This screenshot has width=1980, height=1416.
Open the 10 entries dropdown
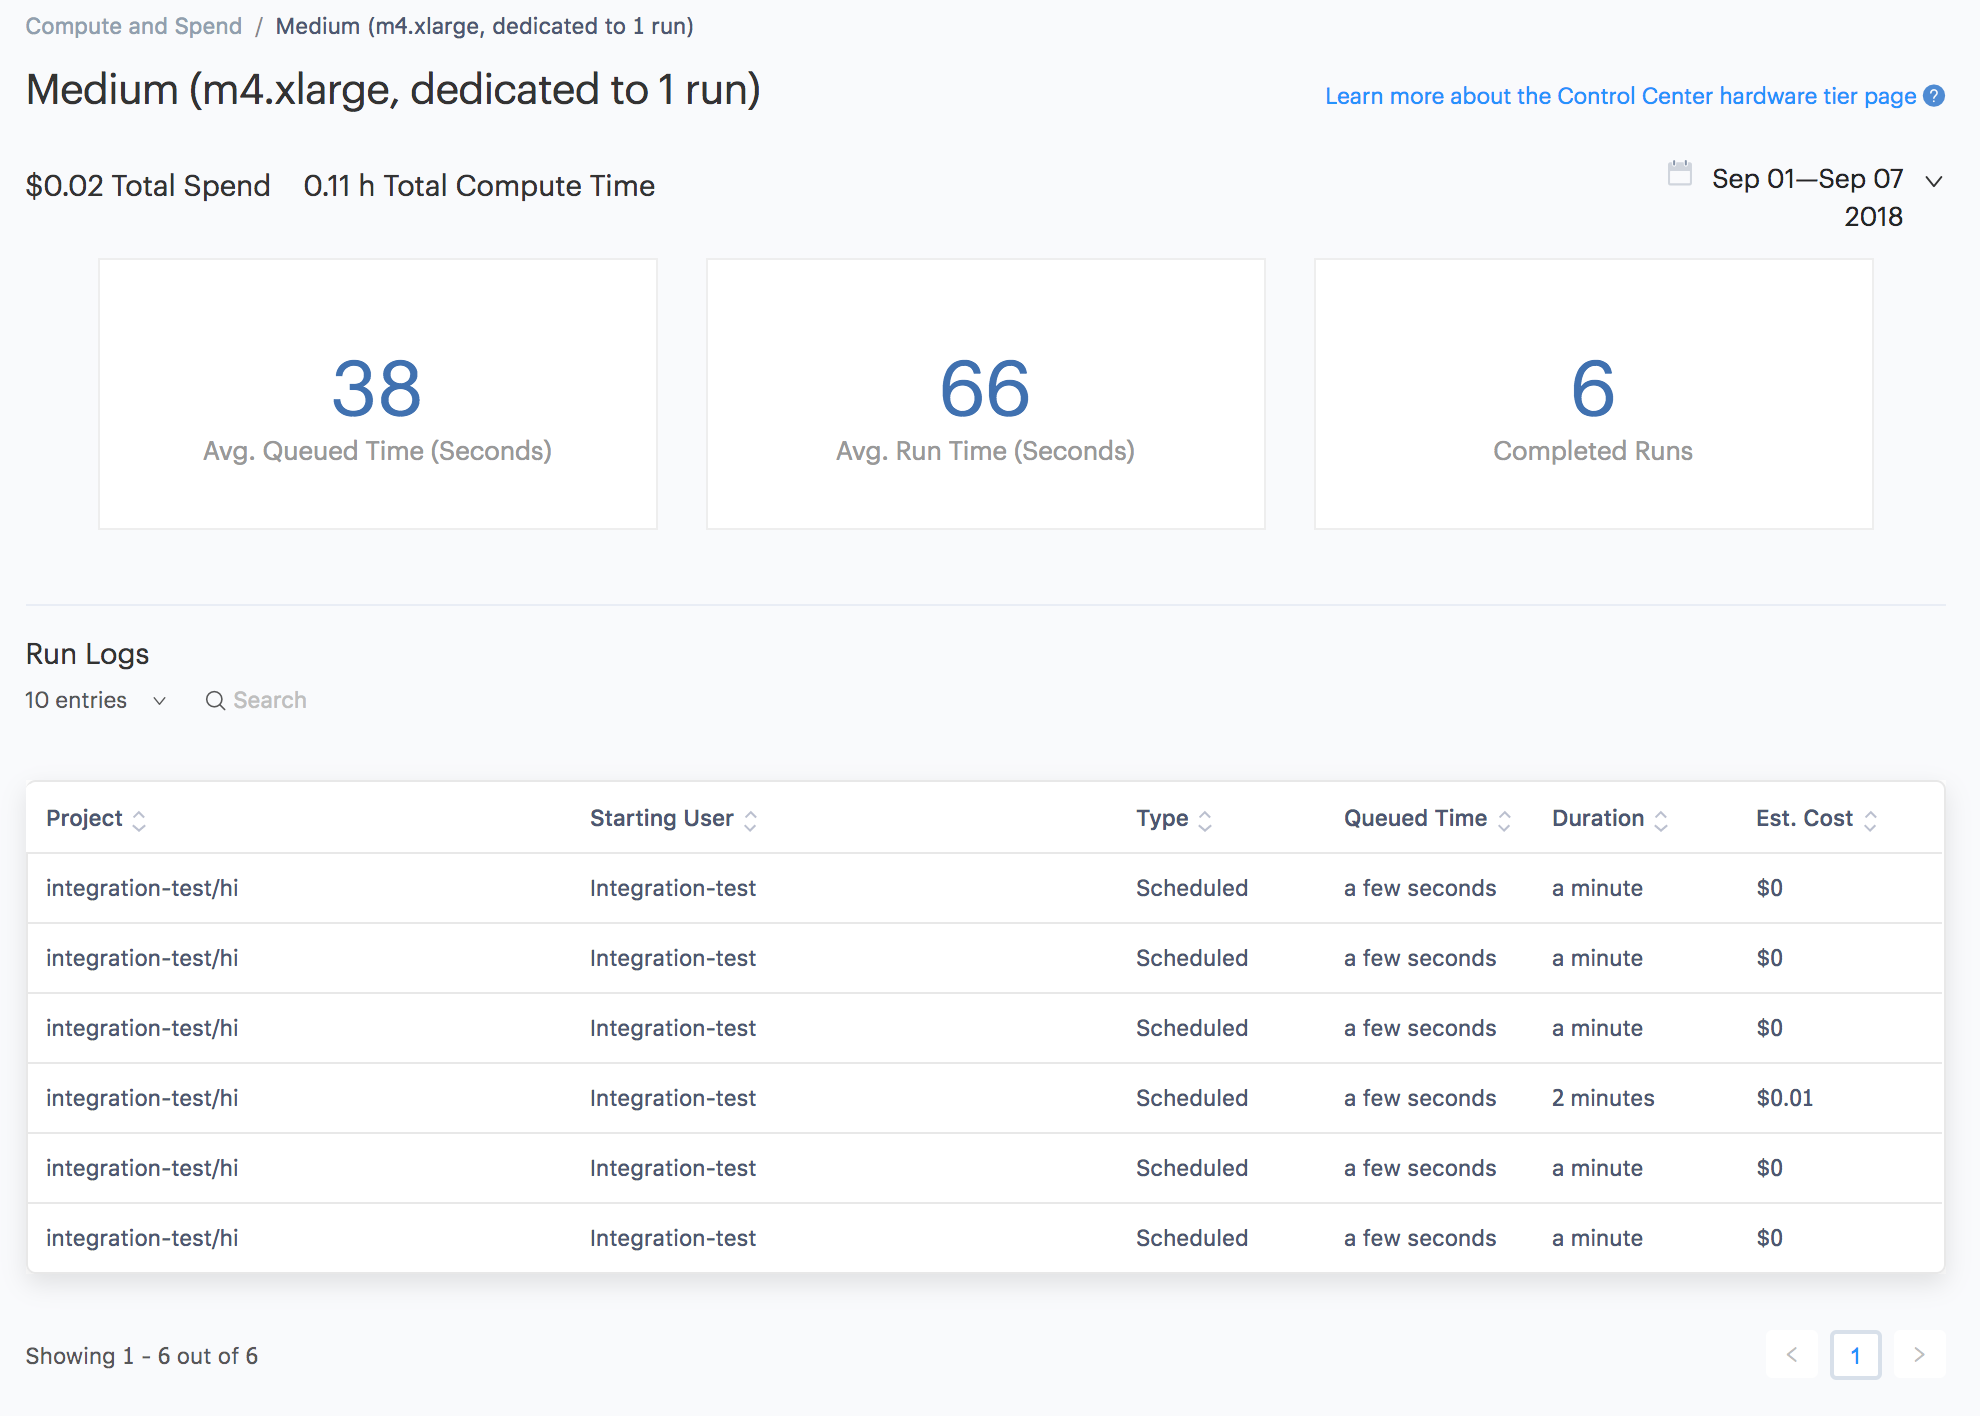[95, 700]
